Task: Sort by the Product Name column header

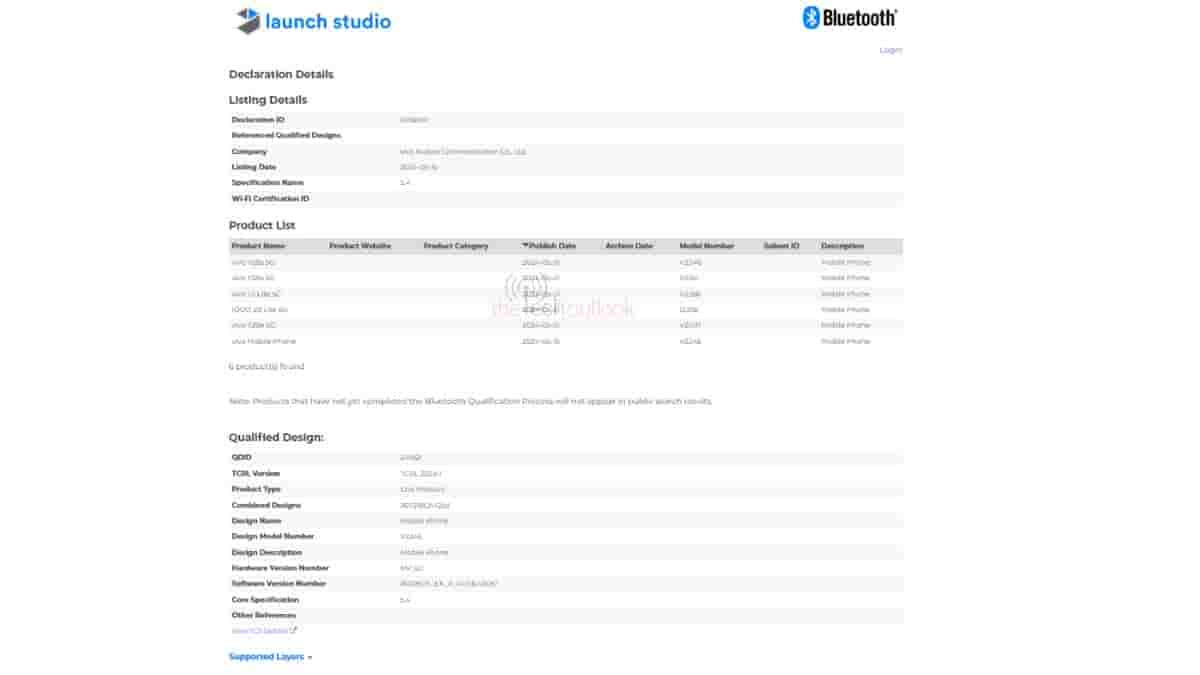Action: click(258, 246)
